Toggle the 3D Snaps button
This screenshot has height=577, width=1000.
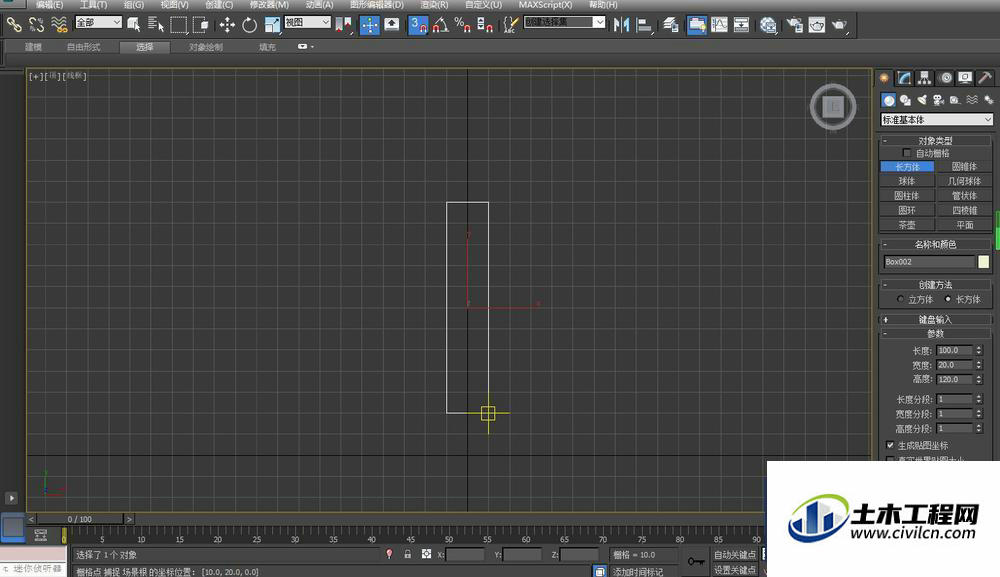point(418,25)
